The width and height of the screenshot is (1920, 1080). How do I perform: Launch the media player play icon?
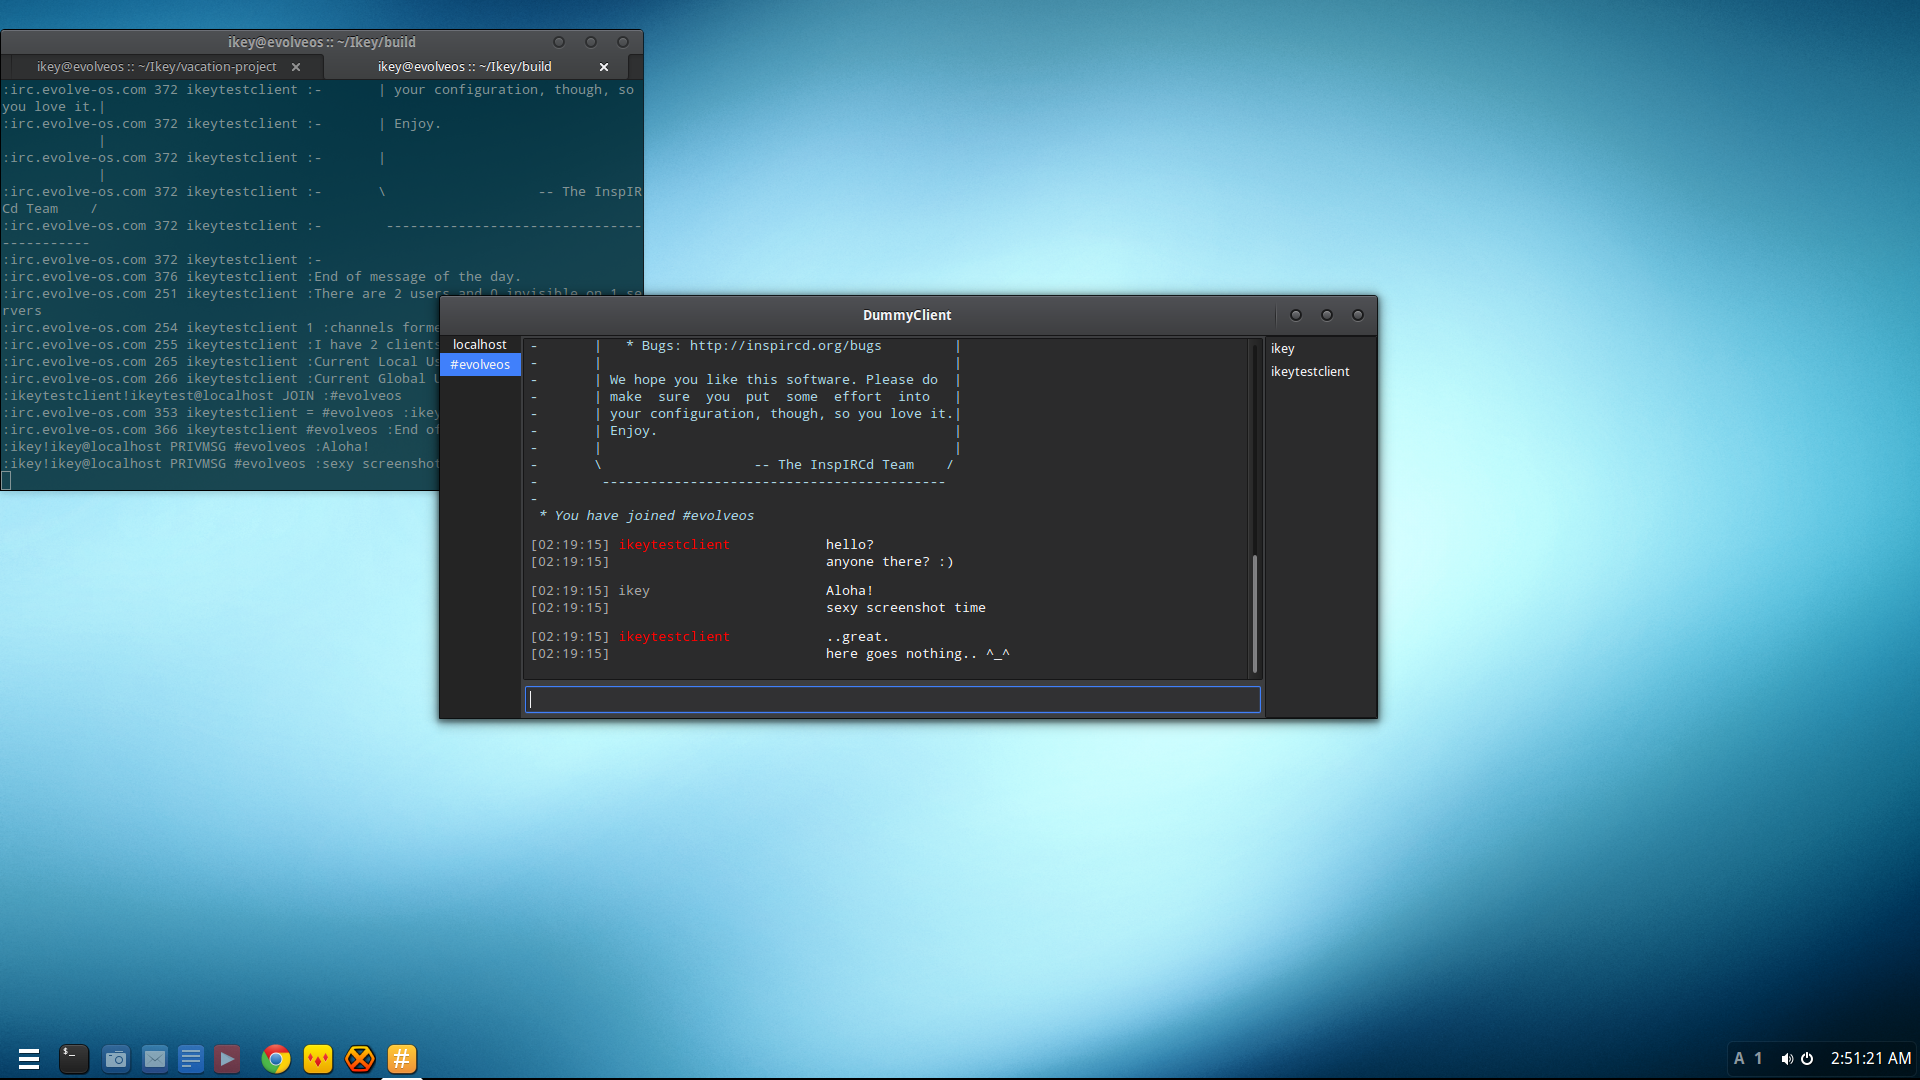point(227,1059)
